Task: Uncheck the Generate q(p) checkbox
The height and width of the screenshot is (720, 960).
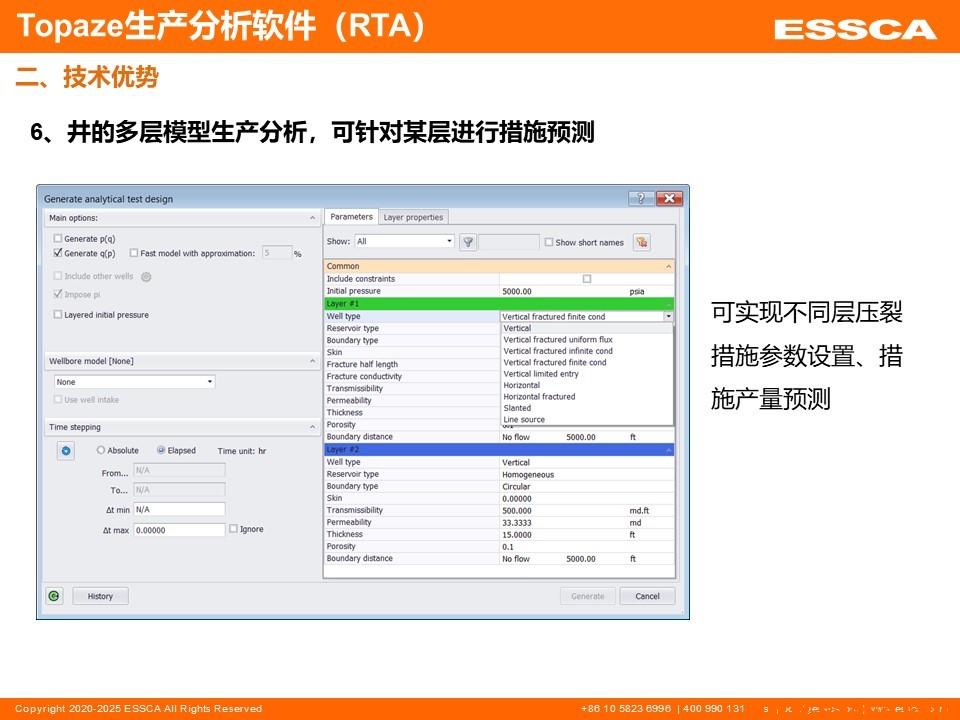Action: pos(58,253)
